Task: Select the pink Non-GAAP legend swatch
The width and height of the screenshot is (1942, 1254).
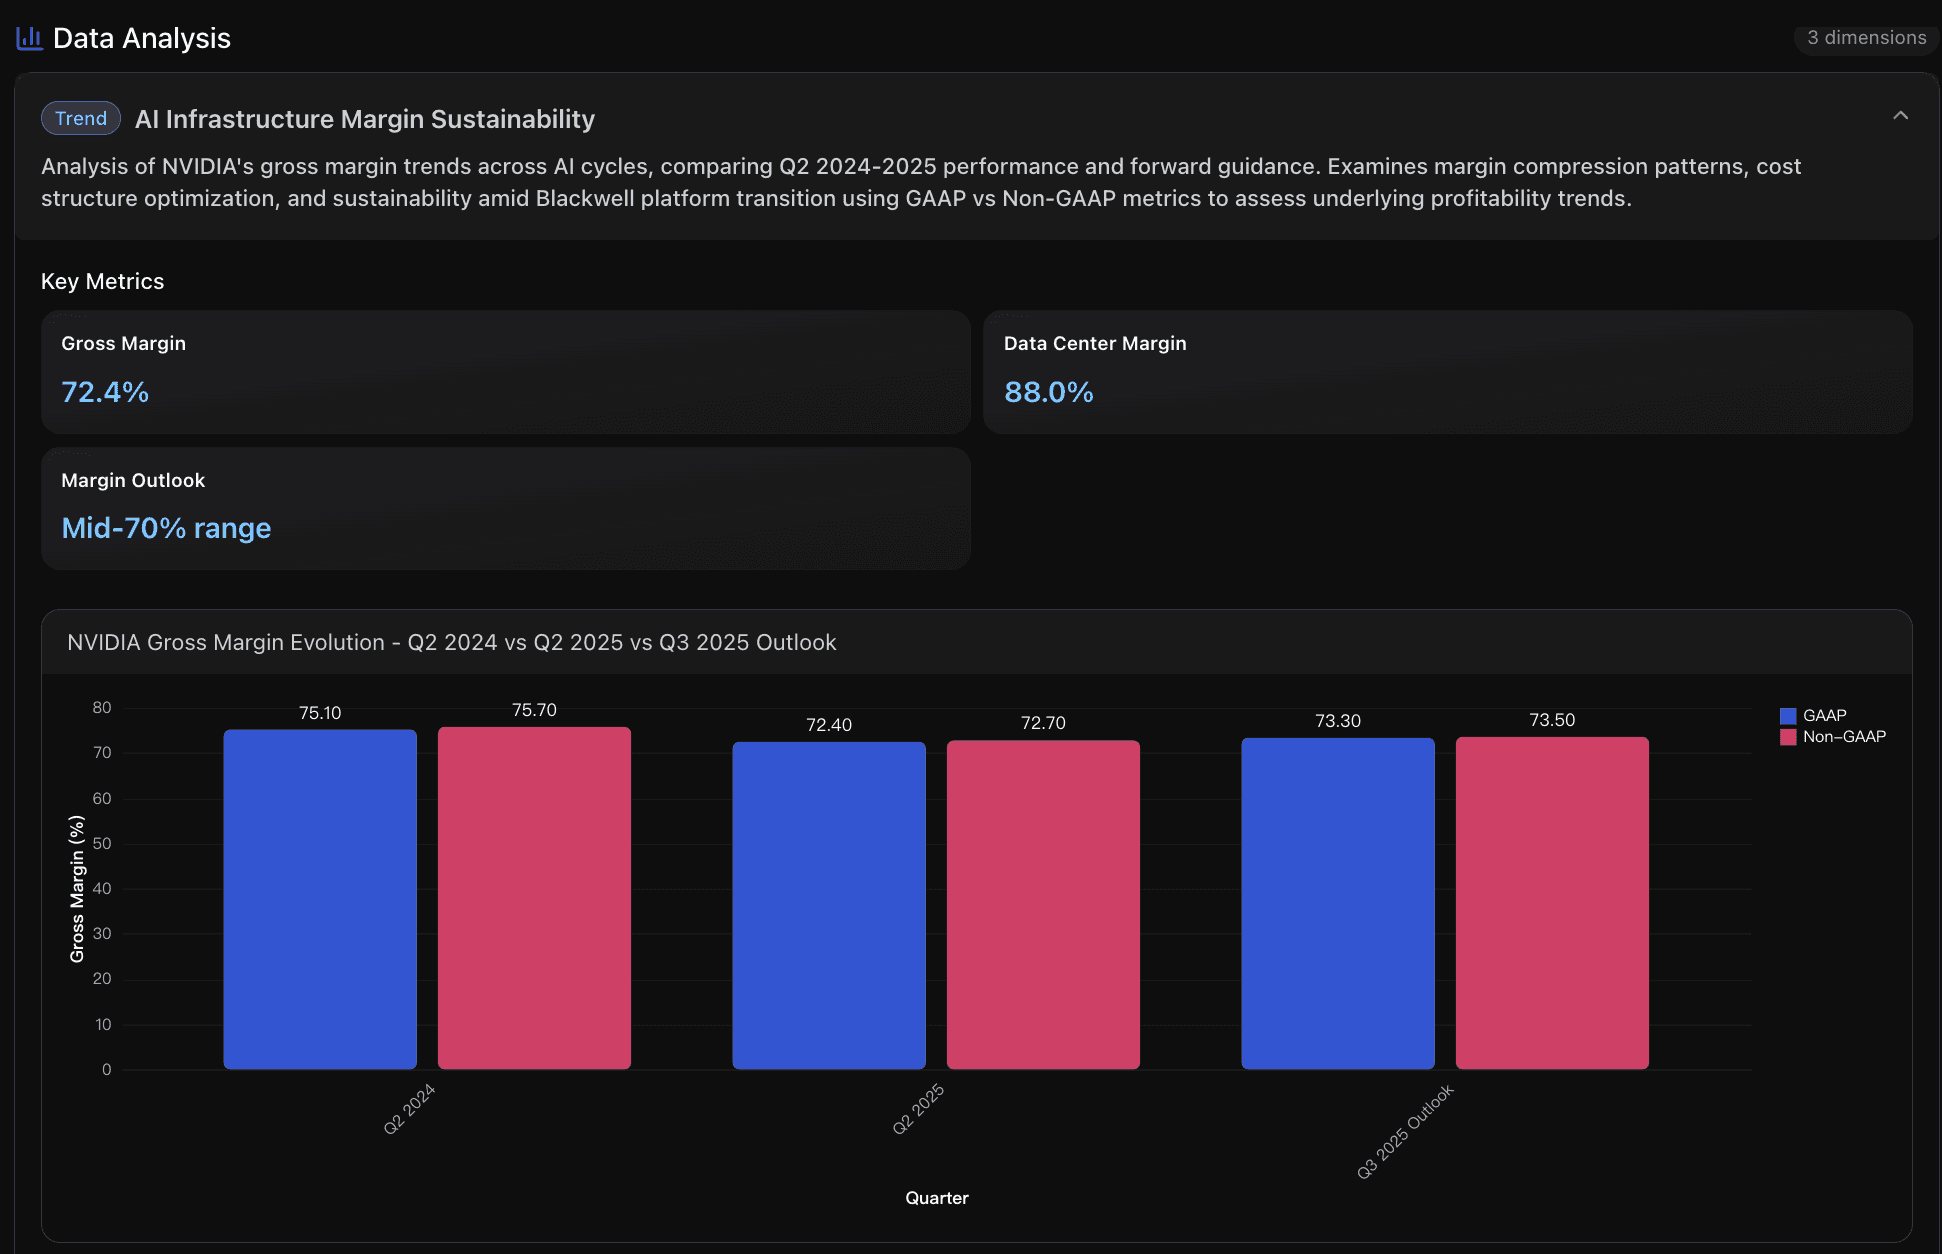Action: 1787,737
